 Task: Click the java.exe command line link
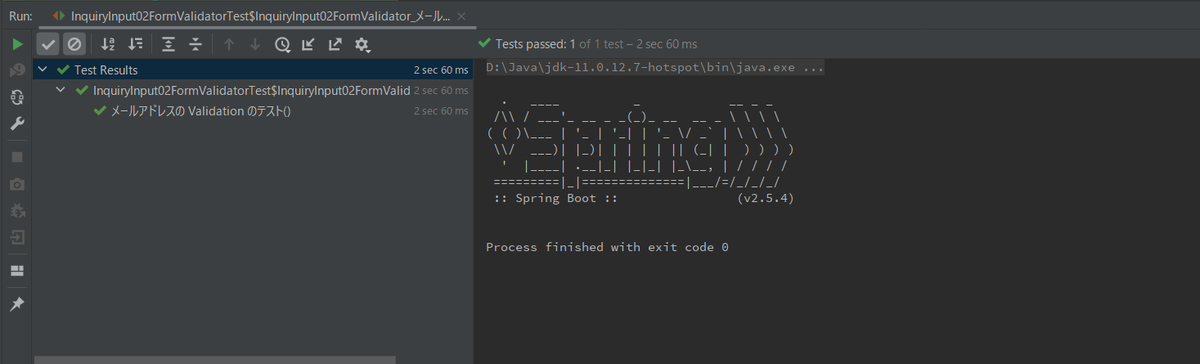655,68
